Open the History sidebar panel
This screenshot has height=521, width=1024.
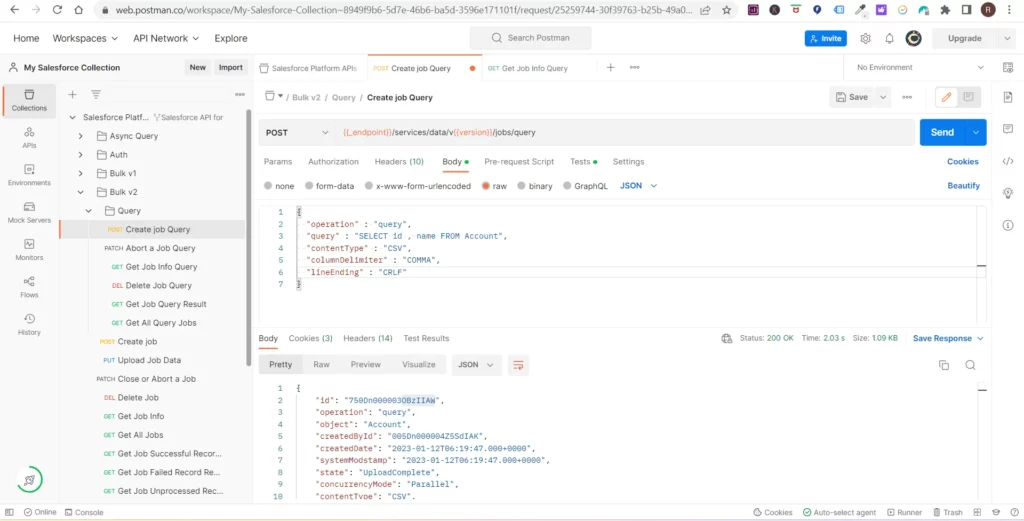tap(29, 324)
